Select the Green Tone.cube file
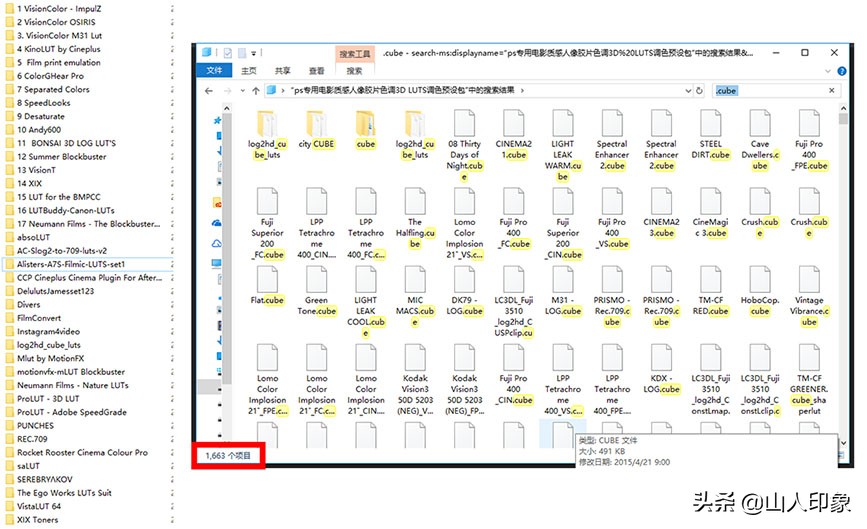Screen dimensions: 867x529 [316, 291]
